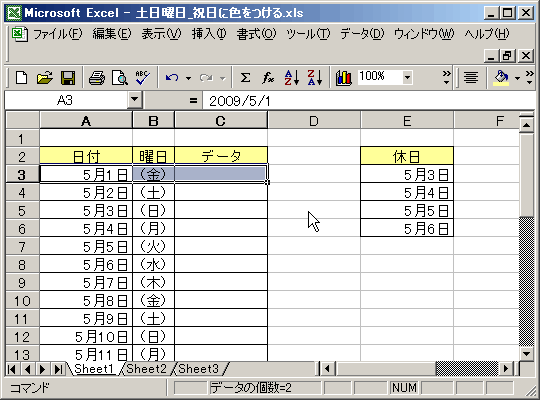Screen dimensions: 540x400
Task: Click the equals Edit Formula button
Action: click(x=194, y=101)
